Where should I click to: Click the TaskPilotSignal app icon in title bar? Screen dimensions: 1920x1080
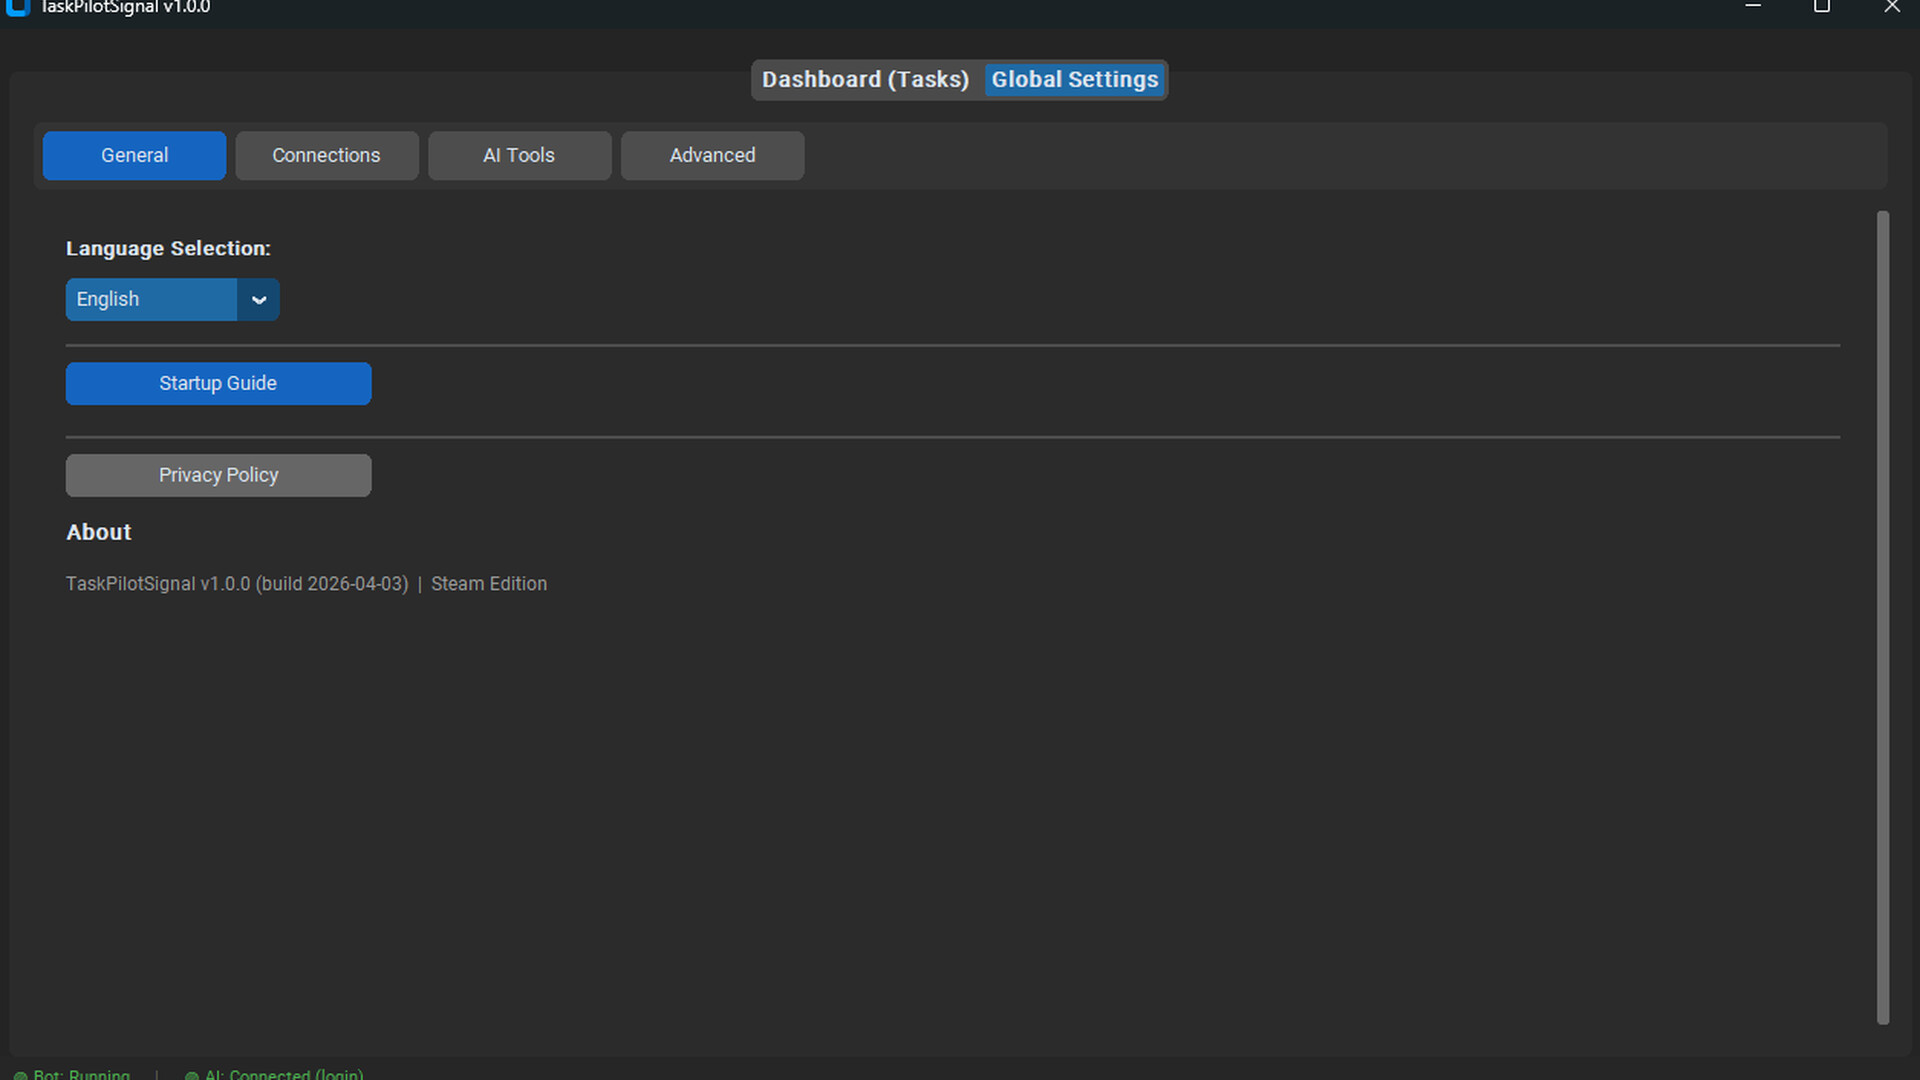(17, 6)
